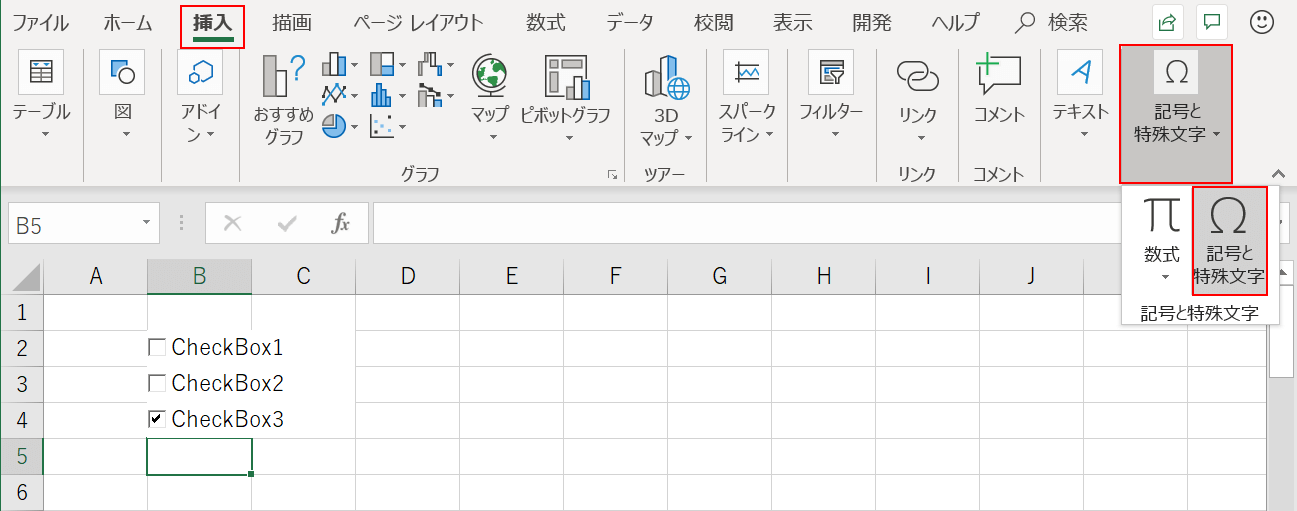1297x511 pixels.
Task: Switch to the 校閲 tab
Action: pos(714,22)
